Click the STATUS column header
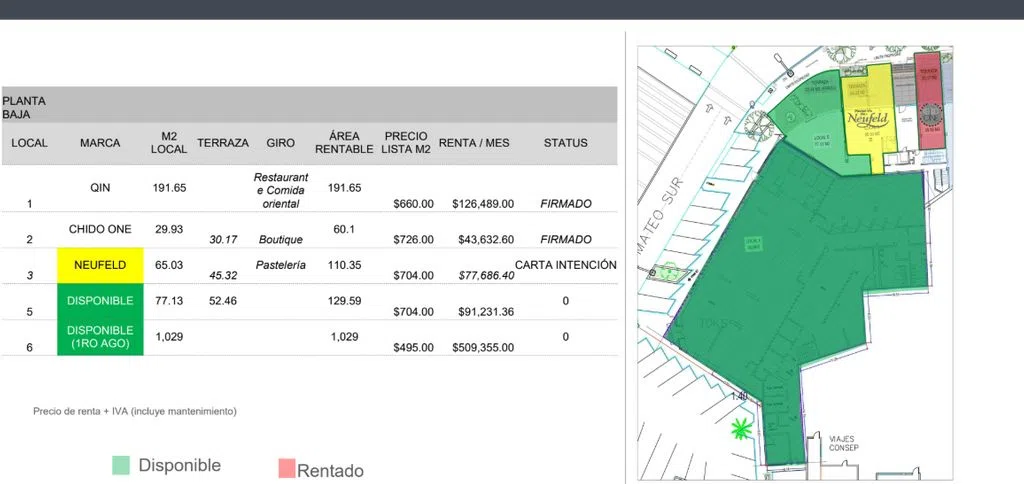This screenshot has height=484, width=1024. click(x=566, y=143)
